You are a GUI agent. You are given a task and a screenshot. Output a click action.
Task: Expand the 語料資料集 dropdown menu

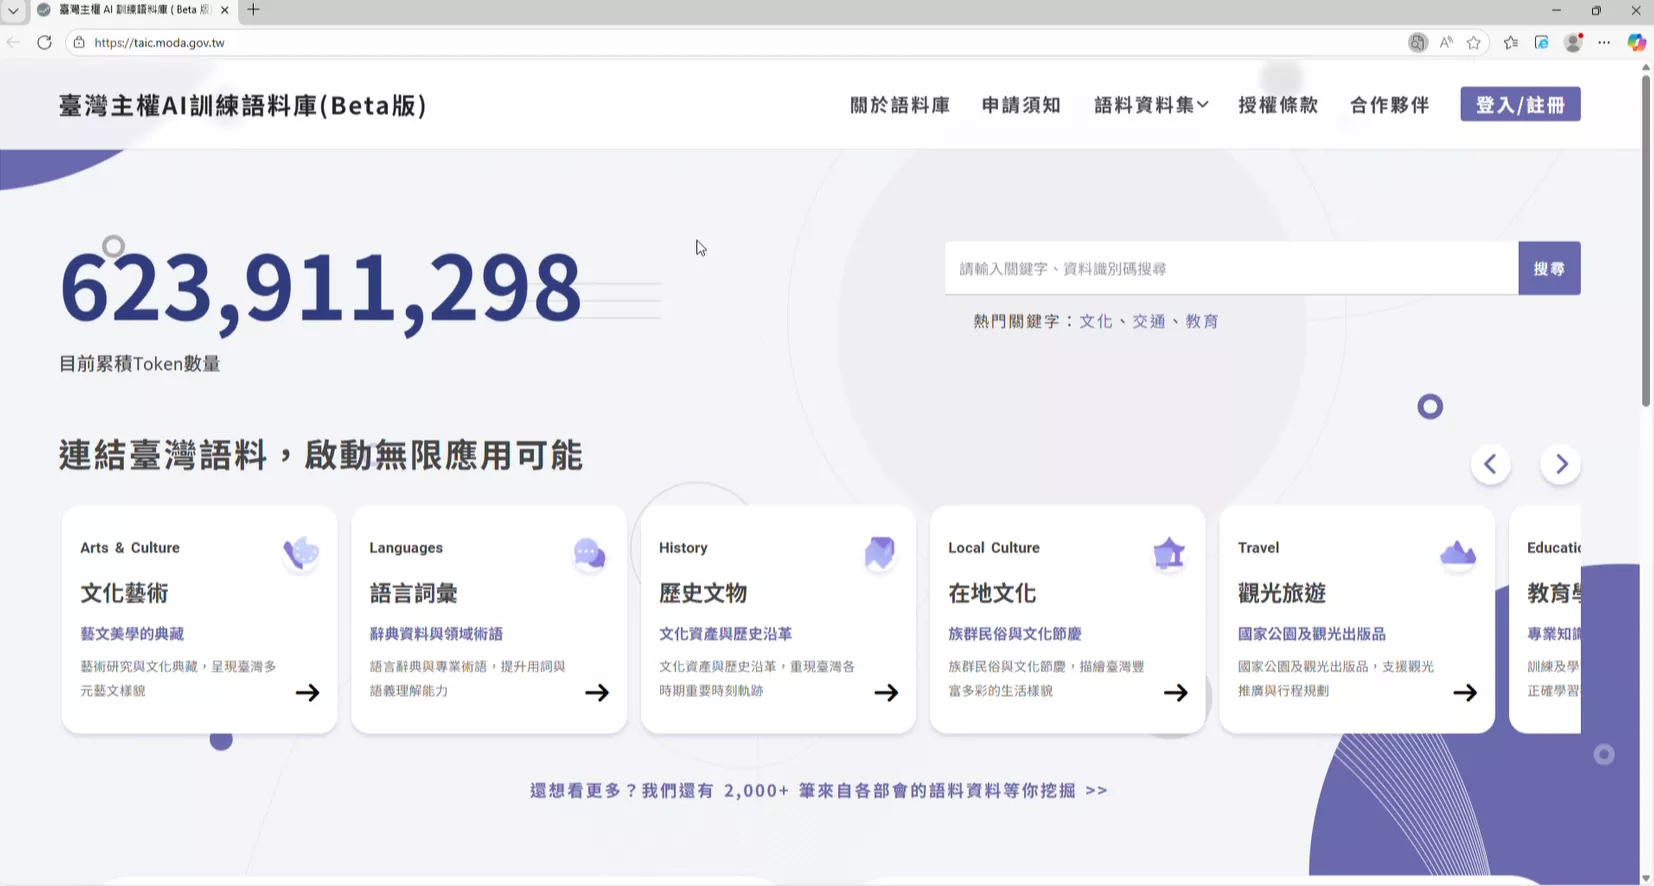pos(1150,105)
